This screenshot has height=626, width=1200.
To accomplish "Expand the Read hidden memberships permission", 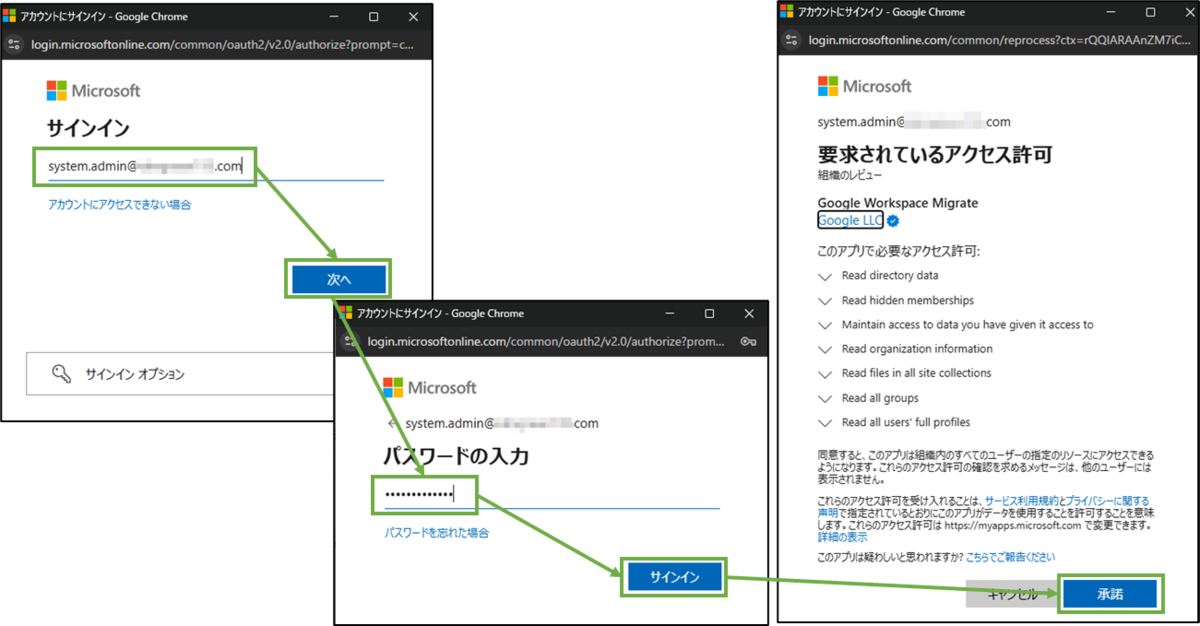I will tap(825, 300).
